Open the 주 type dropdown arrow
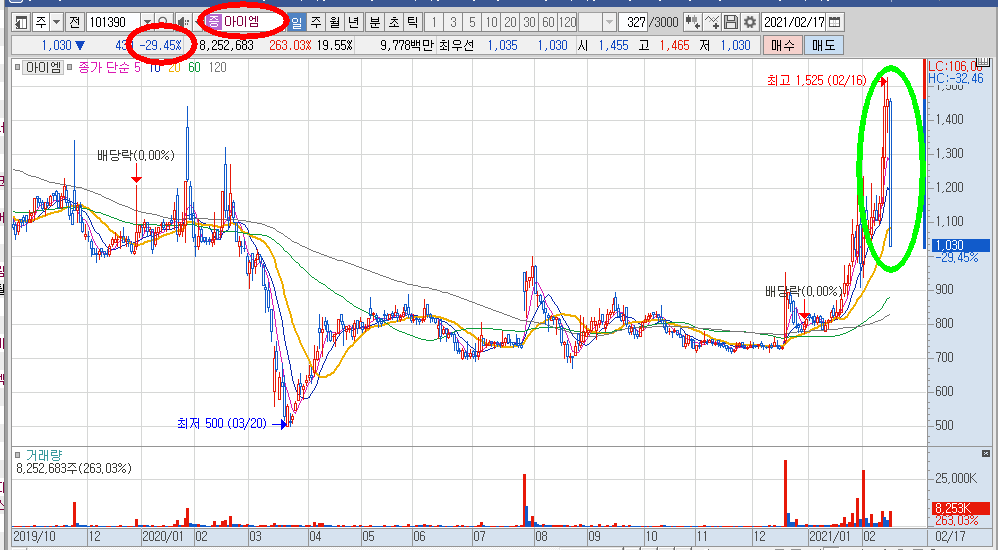The height and width of the screenshot is (550, 998). point(55,21)
